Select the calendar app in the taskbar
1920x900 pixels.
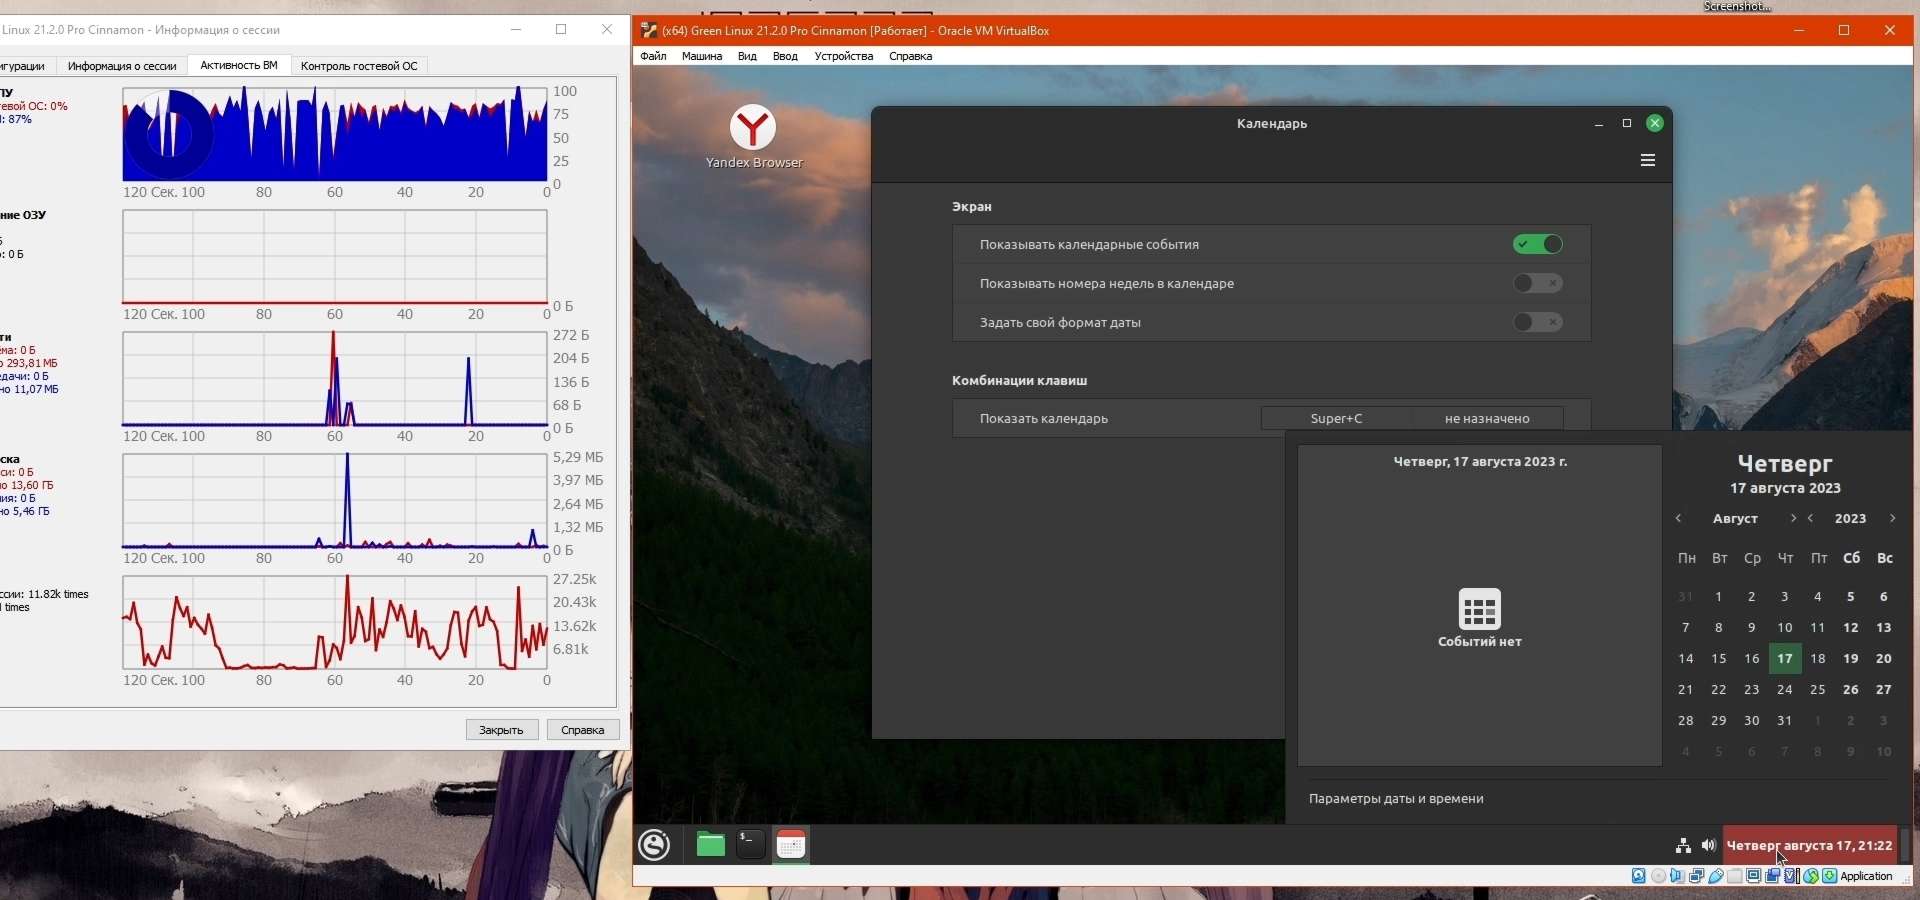[x=791, y=845]
